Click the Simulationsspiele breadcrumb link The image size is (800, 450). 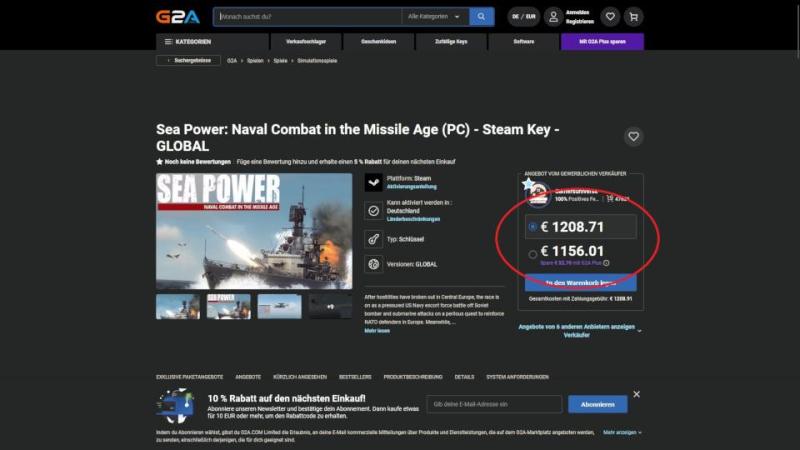coord(317,61)
